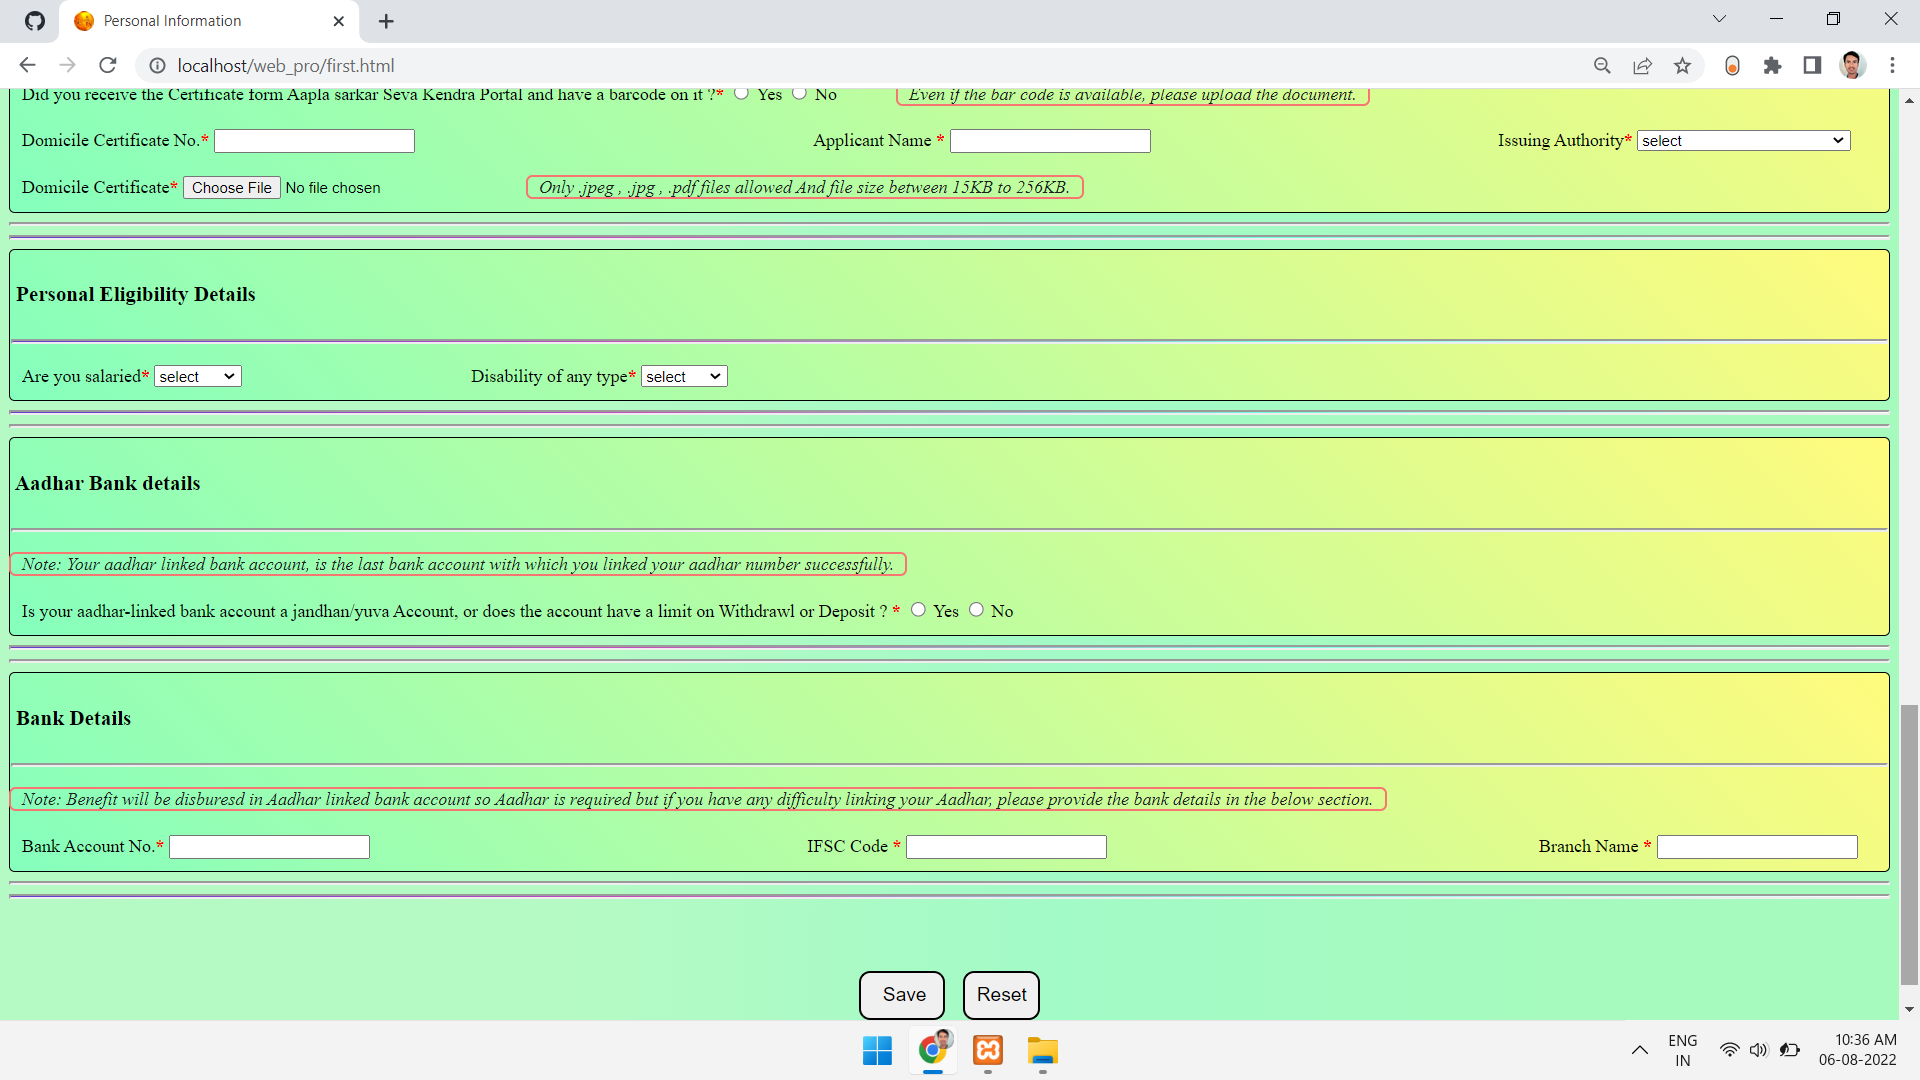Screen dimensions: 1920x1080
Task: Open a new tab with plus icon
Action: [x=386, y=21]
